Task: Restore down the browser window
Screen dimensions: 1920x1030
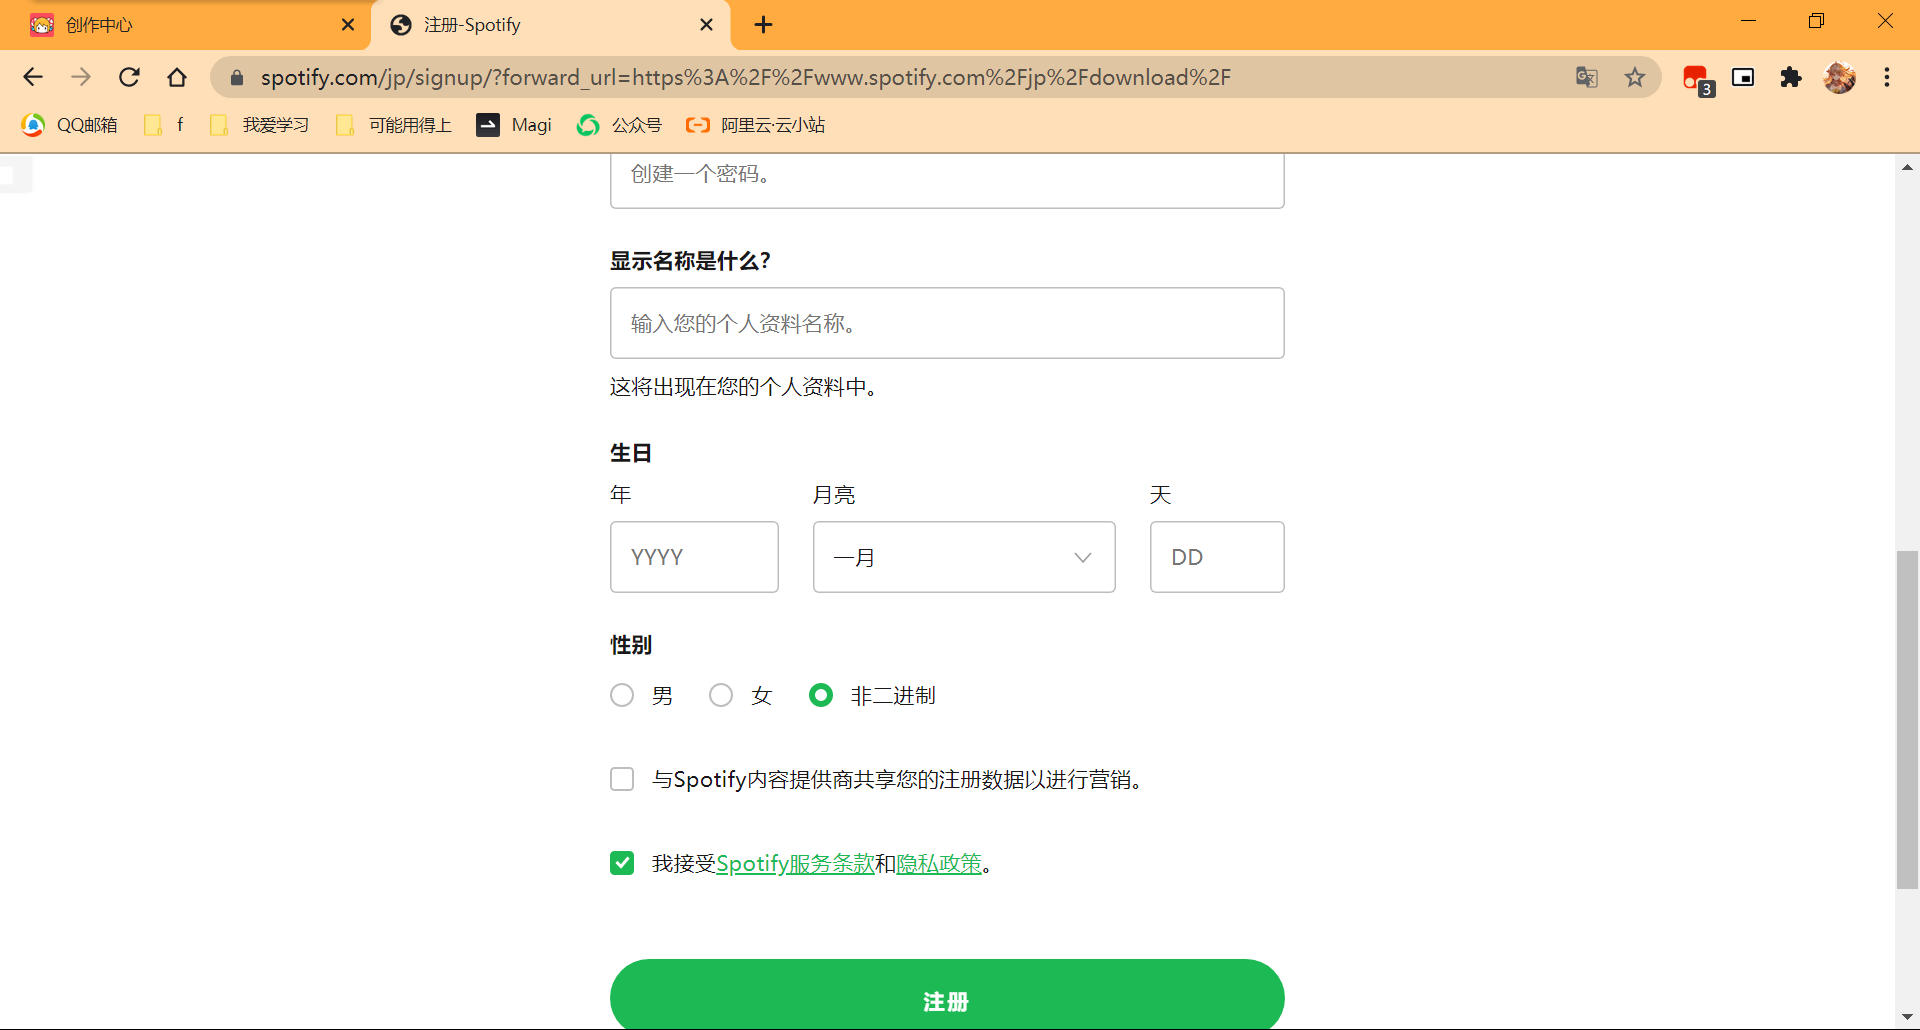Action: (1816, 21)
